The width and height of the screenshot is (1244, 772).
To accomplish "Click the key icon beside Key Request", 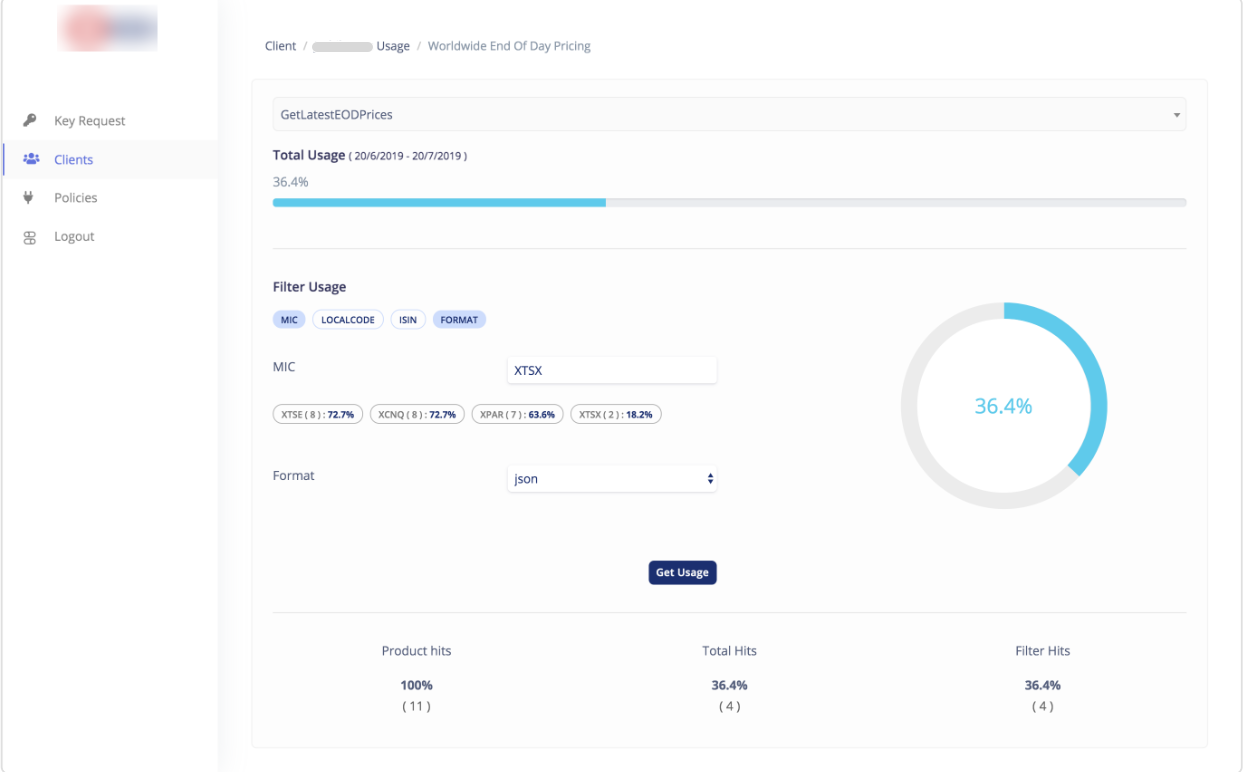I will (30, 121).
